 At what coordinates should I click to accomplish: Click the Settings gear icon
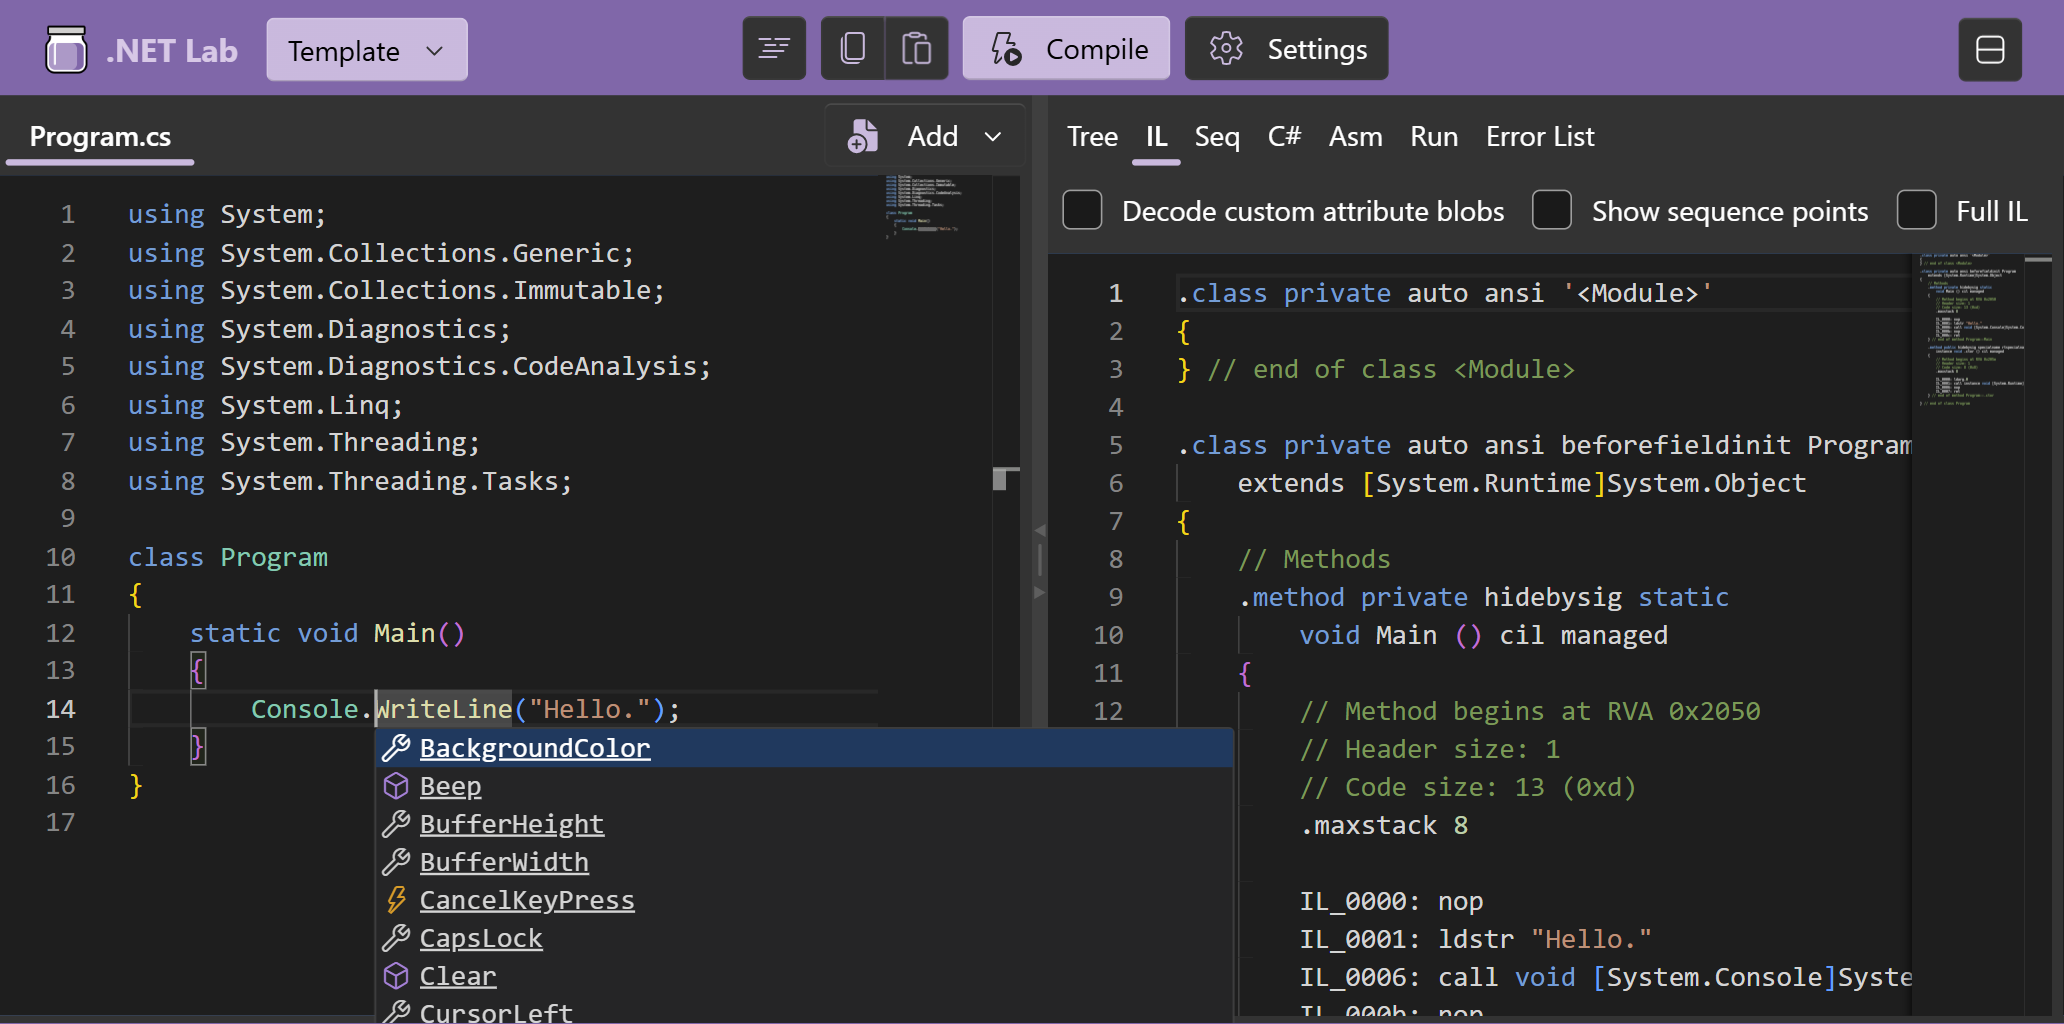[x=1226, y=48]
